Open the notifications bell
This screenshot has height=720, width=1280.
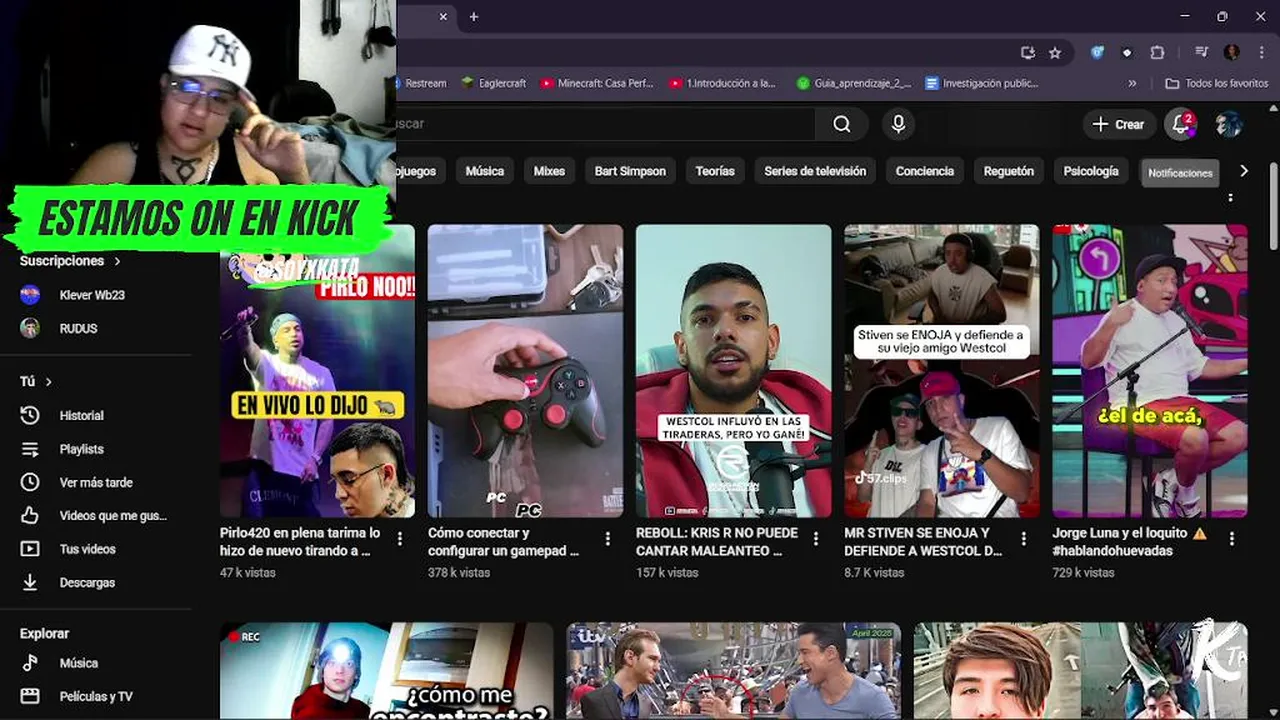[1181, 124]
